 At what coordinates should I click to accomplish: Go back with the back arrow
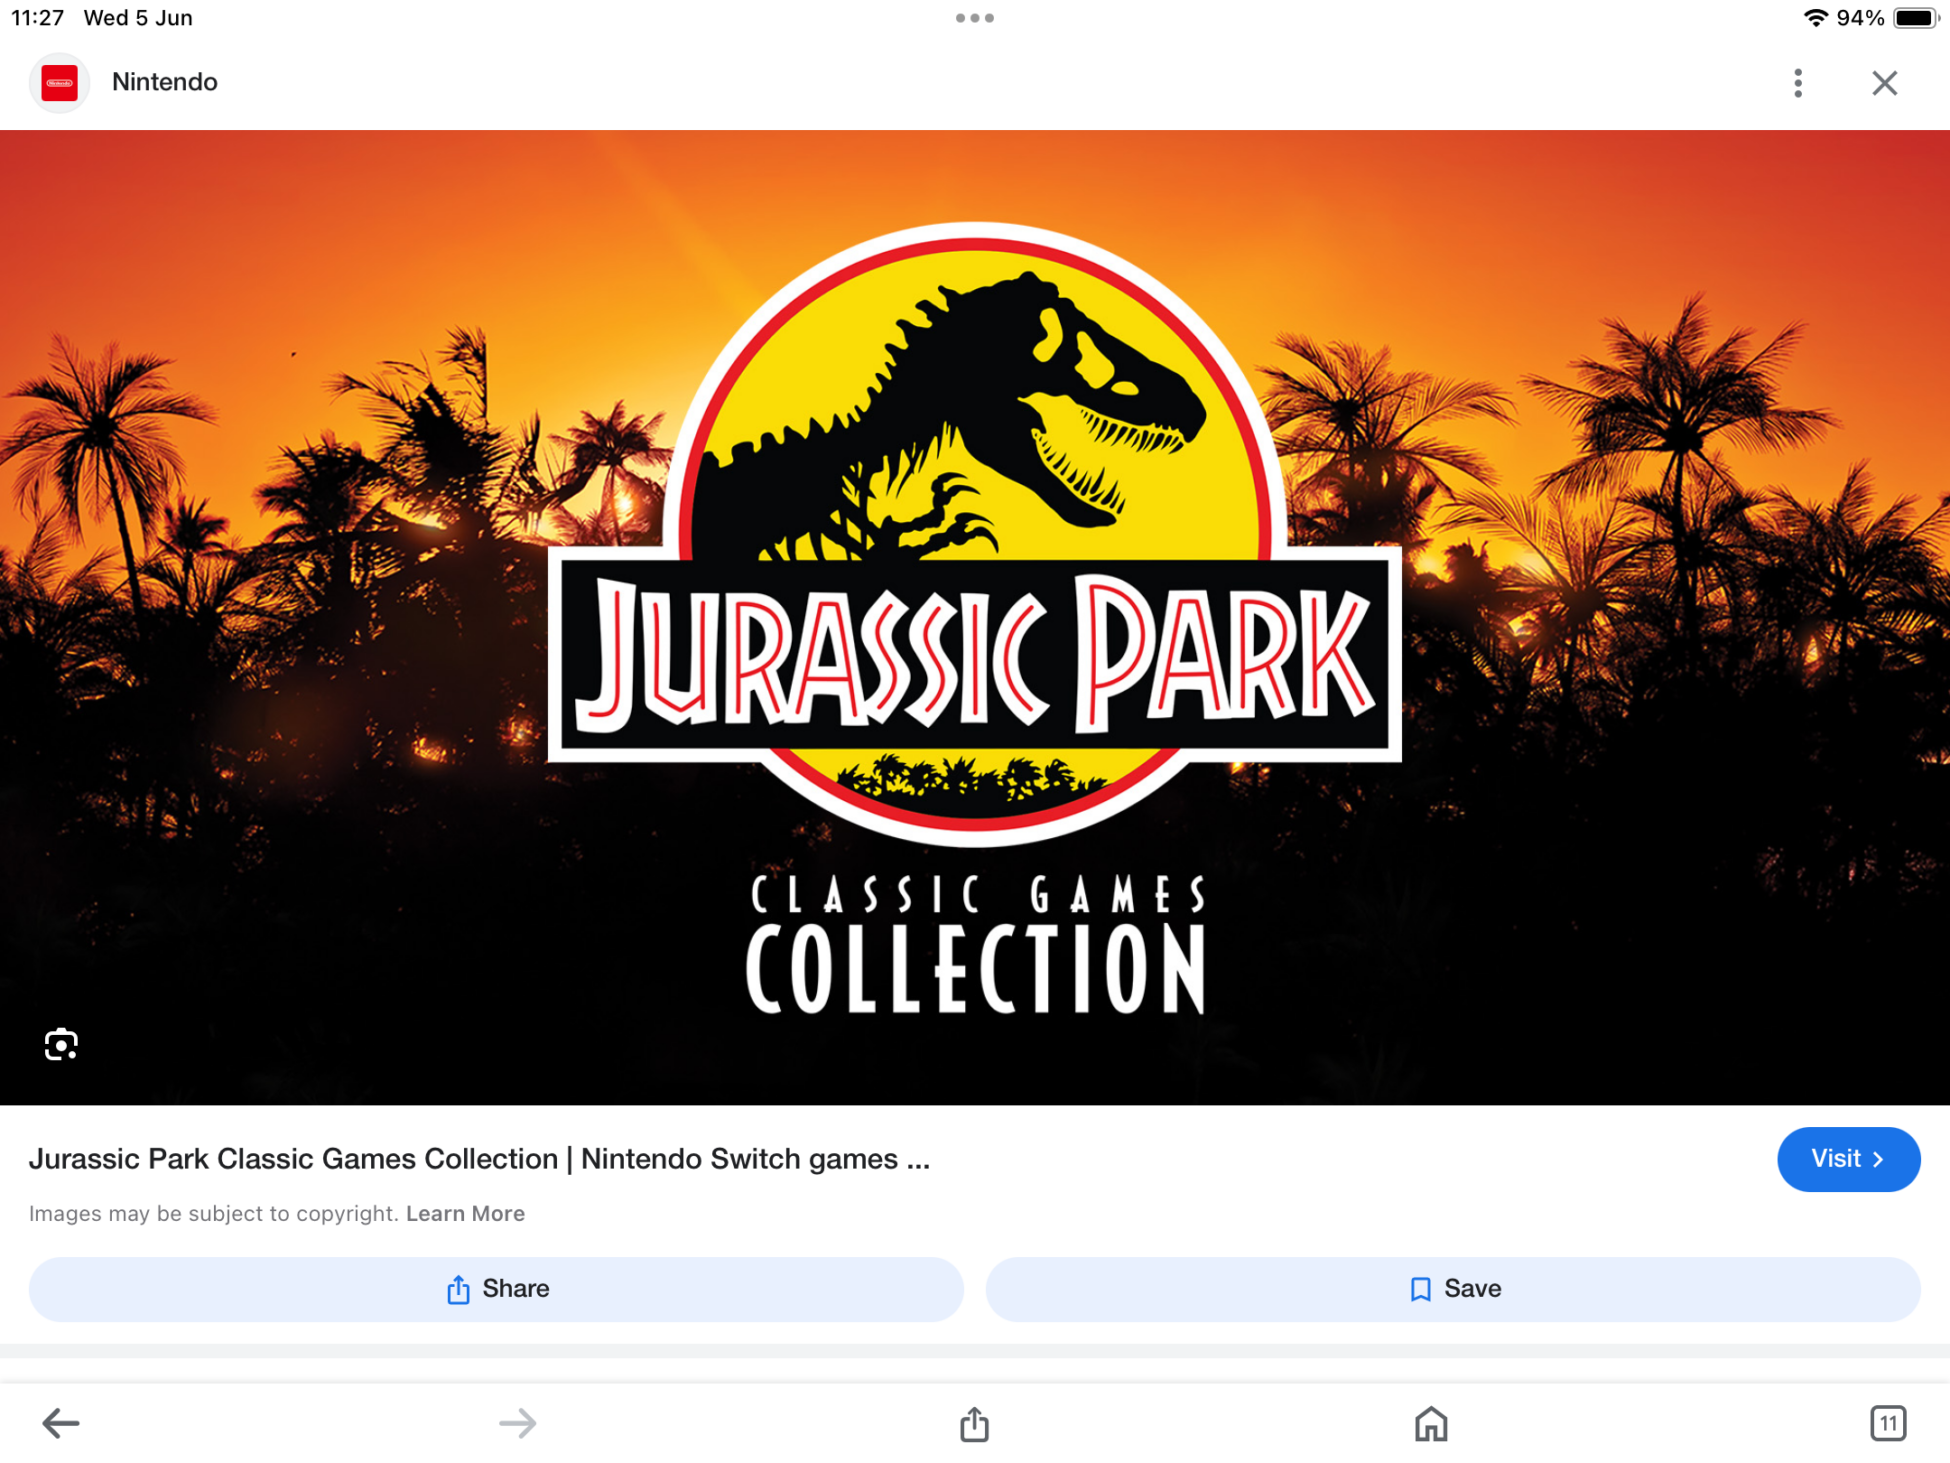point(60,1423)
